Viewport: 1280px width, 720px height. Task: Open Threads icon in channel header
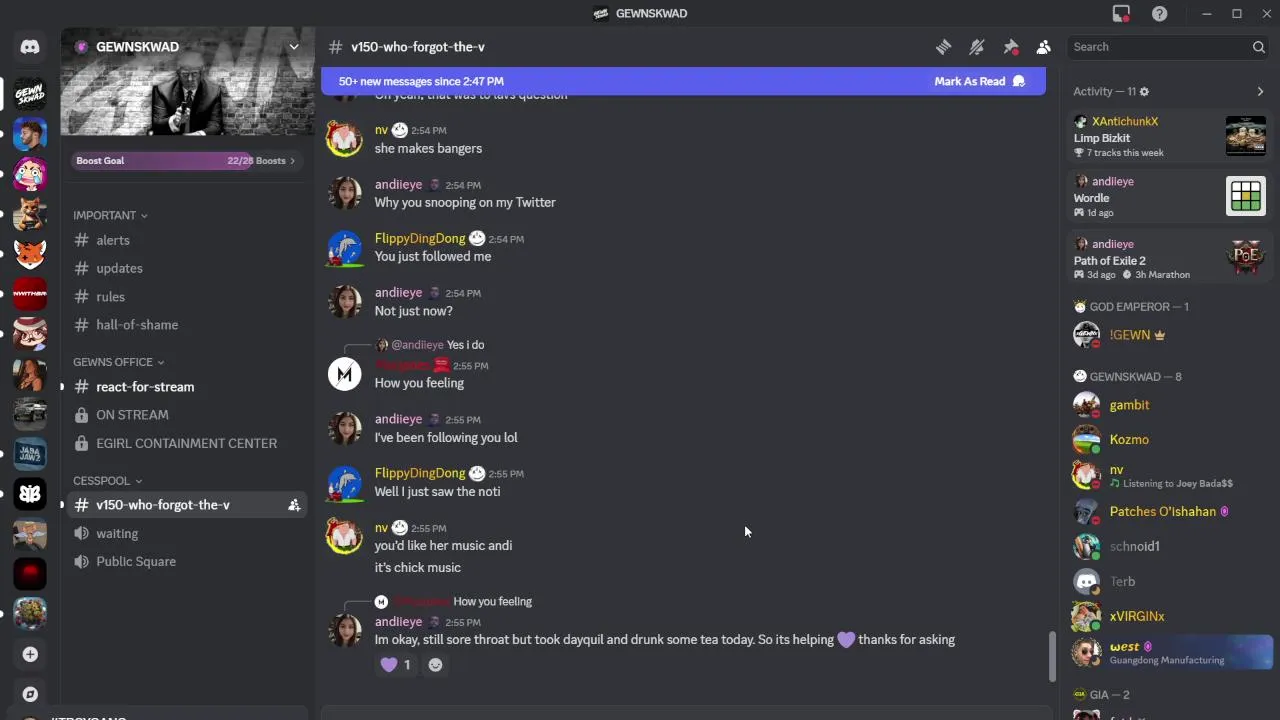(x=943, y=47)
